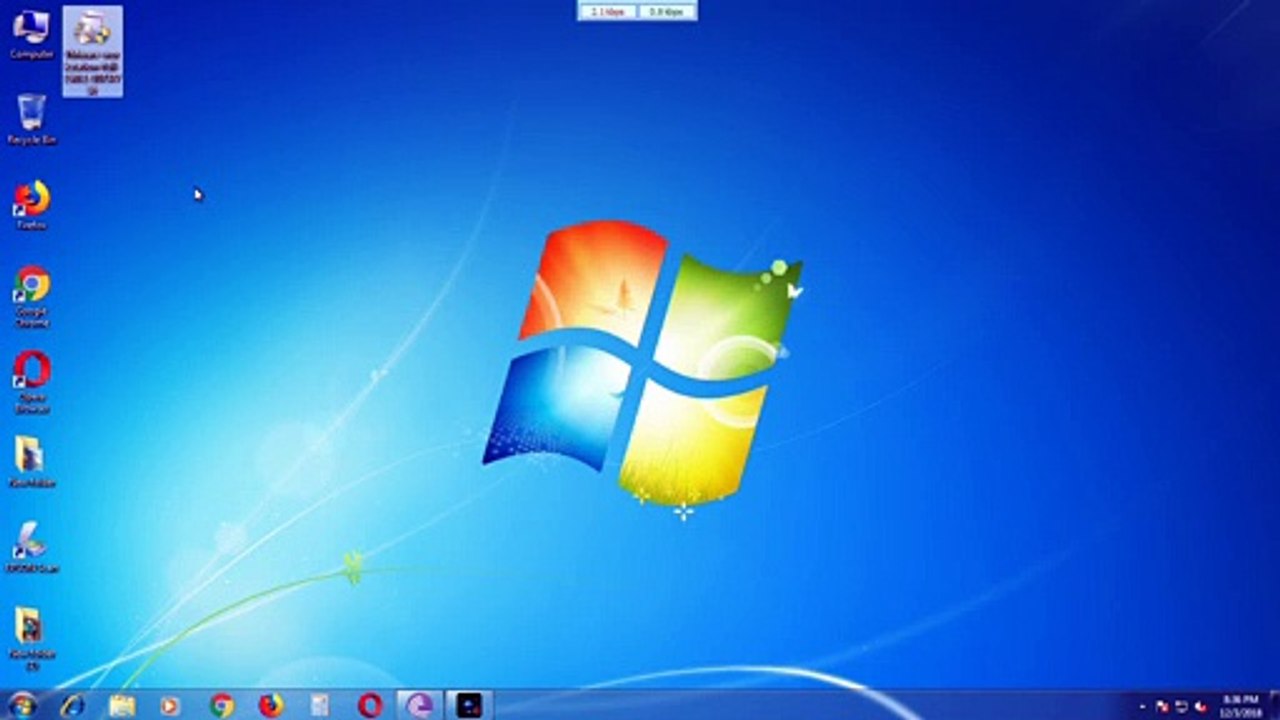Viewport: 1280px width, 720px height.
Task: Launch Opera from the taskbar
Action: (x=370, y=705)
